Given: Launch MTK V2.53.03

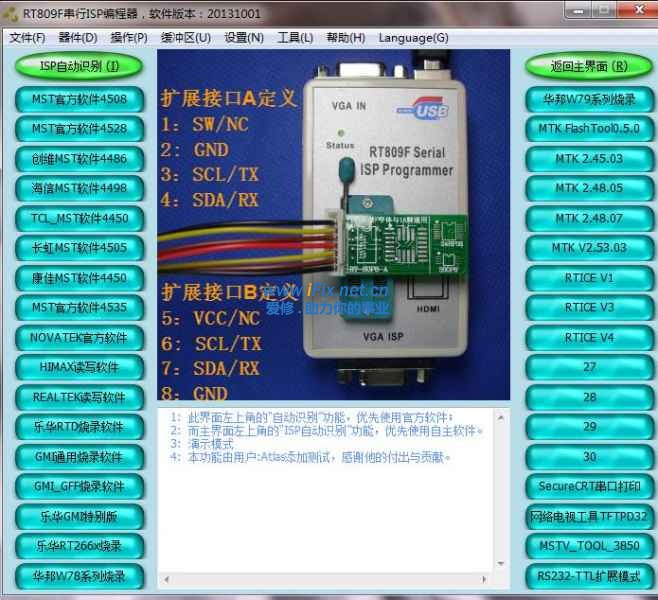Looking at the screenshot, I should click(x=589, y=248).
